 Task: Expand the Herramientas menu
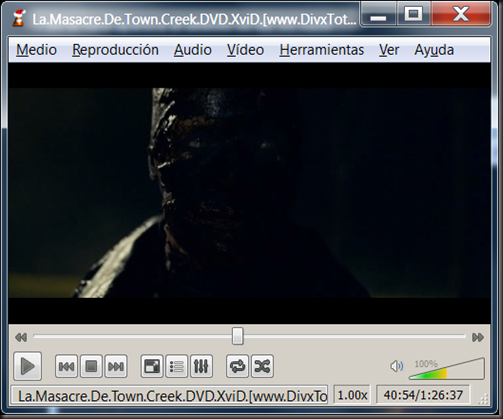pos(322,50)
